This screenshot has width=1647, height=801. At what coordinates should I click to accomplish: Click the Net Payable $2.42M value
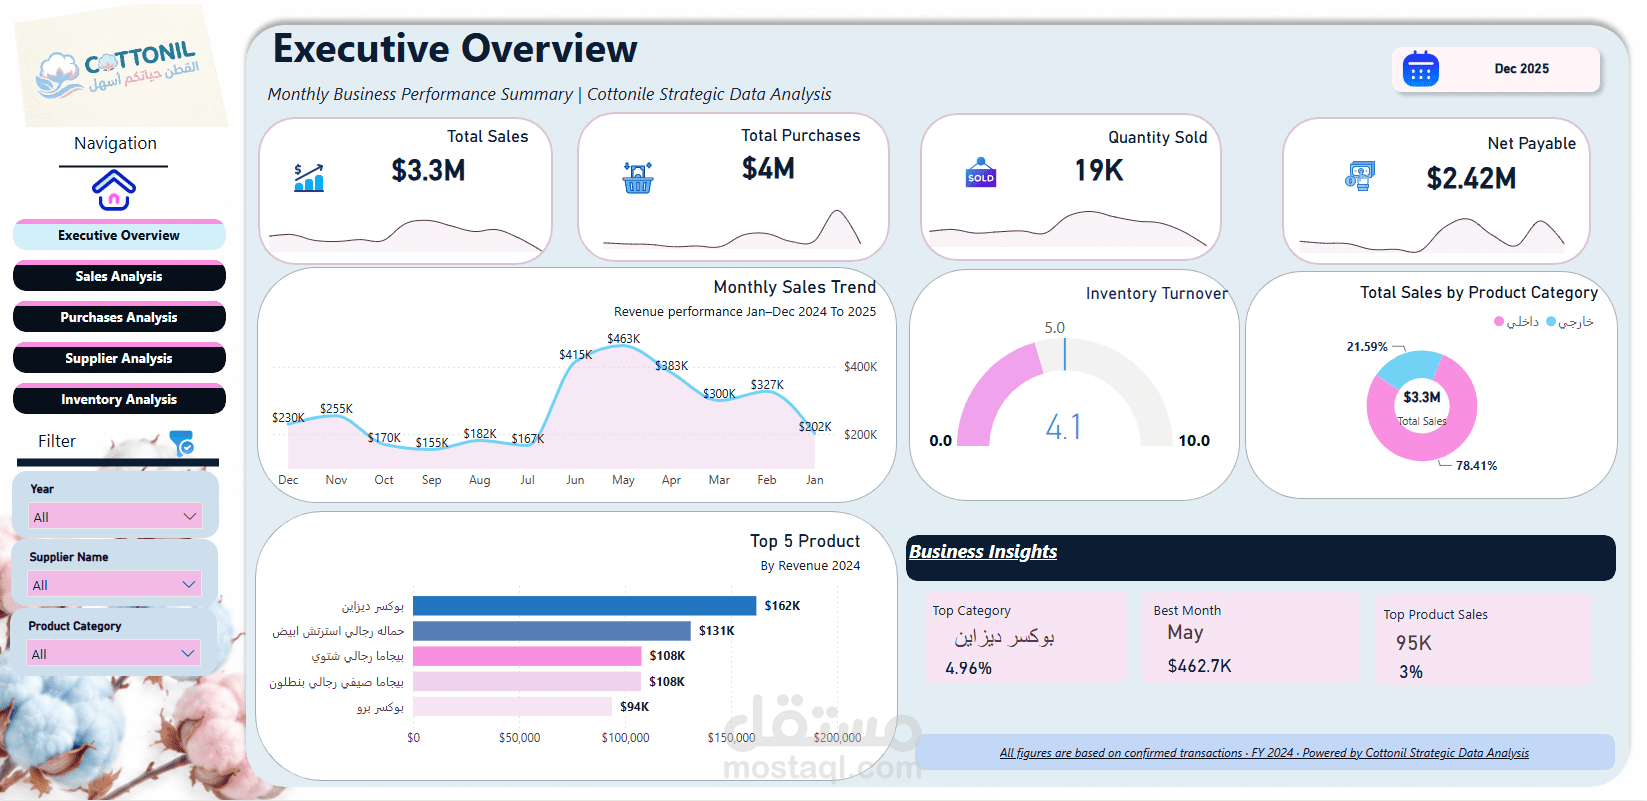tap(1471, 179)
